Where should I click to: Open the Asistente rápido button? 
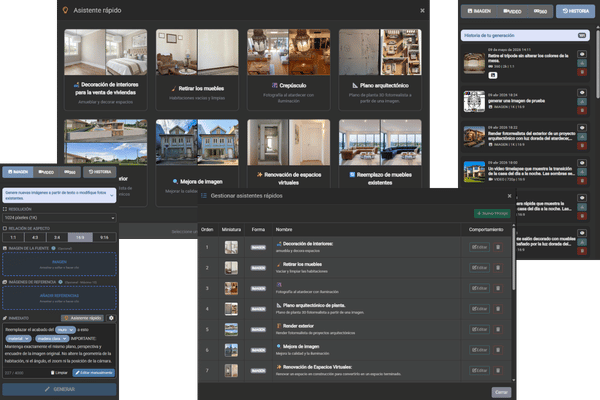click(x=83, y=318)
